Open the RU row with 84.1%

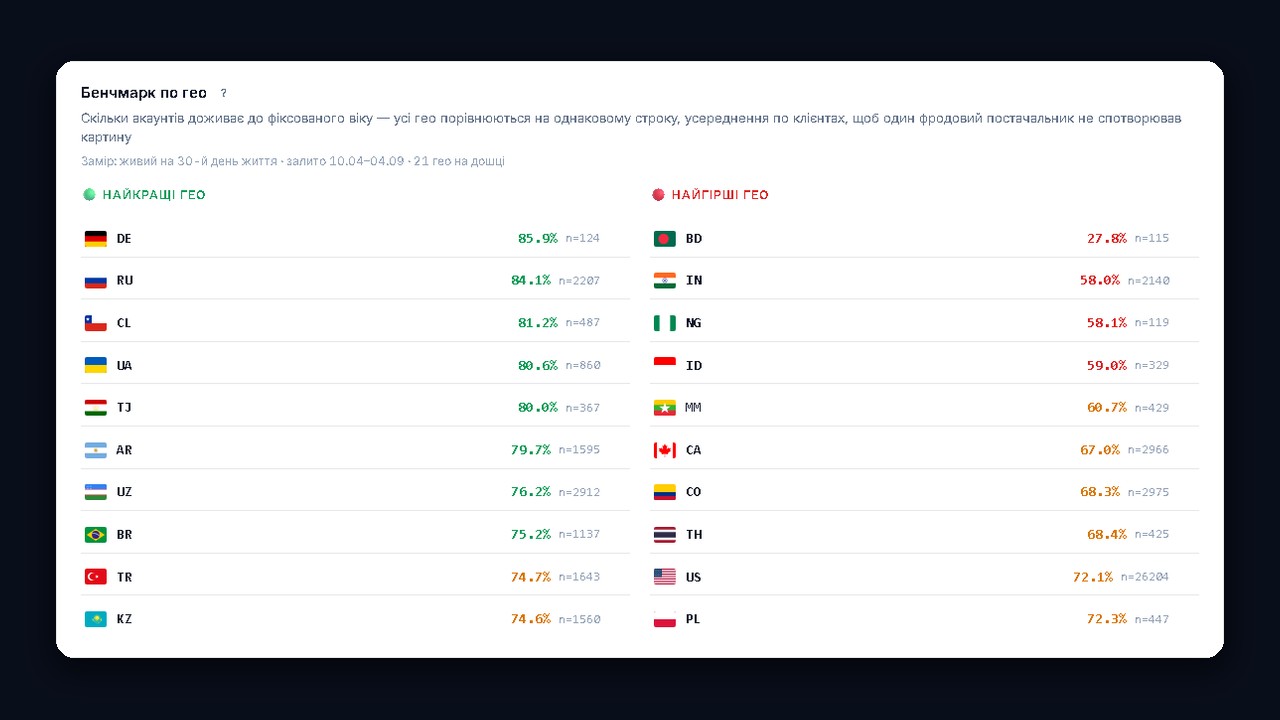[x=355, y=280]
